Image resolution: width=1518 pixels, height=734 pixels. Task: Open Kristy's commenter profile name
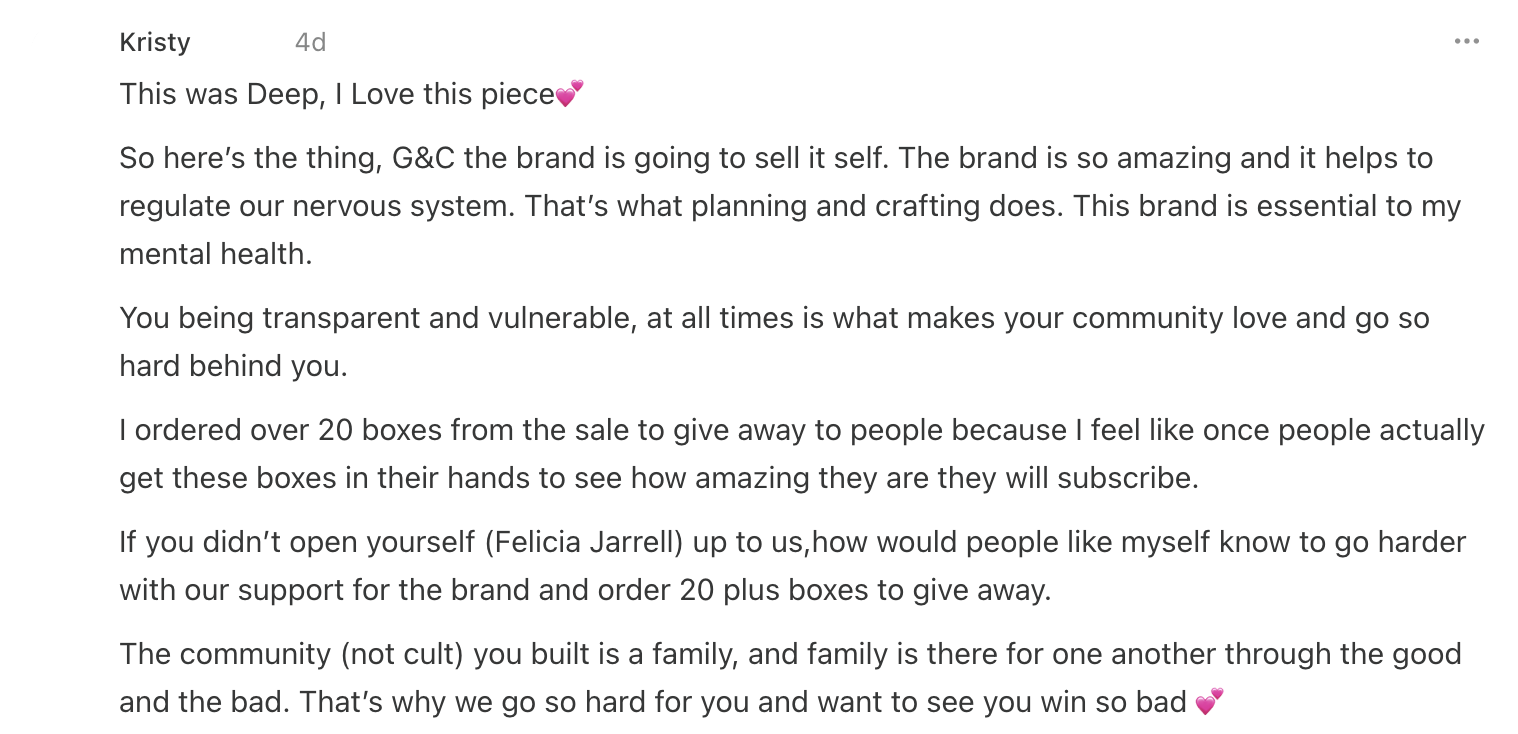(x=154, y=42)
